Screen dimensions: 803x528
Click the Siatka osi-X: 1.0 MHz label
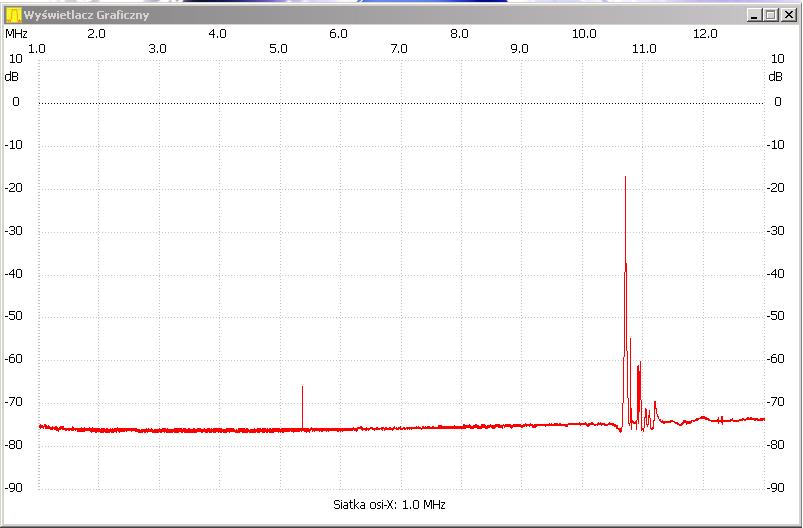coord(389,505)
